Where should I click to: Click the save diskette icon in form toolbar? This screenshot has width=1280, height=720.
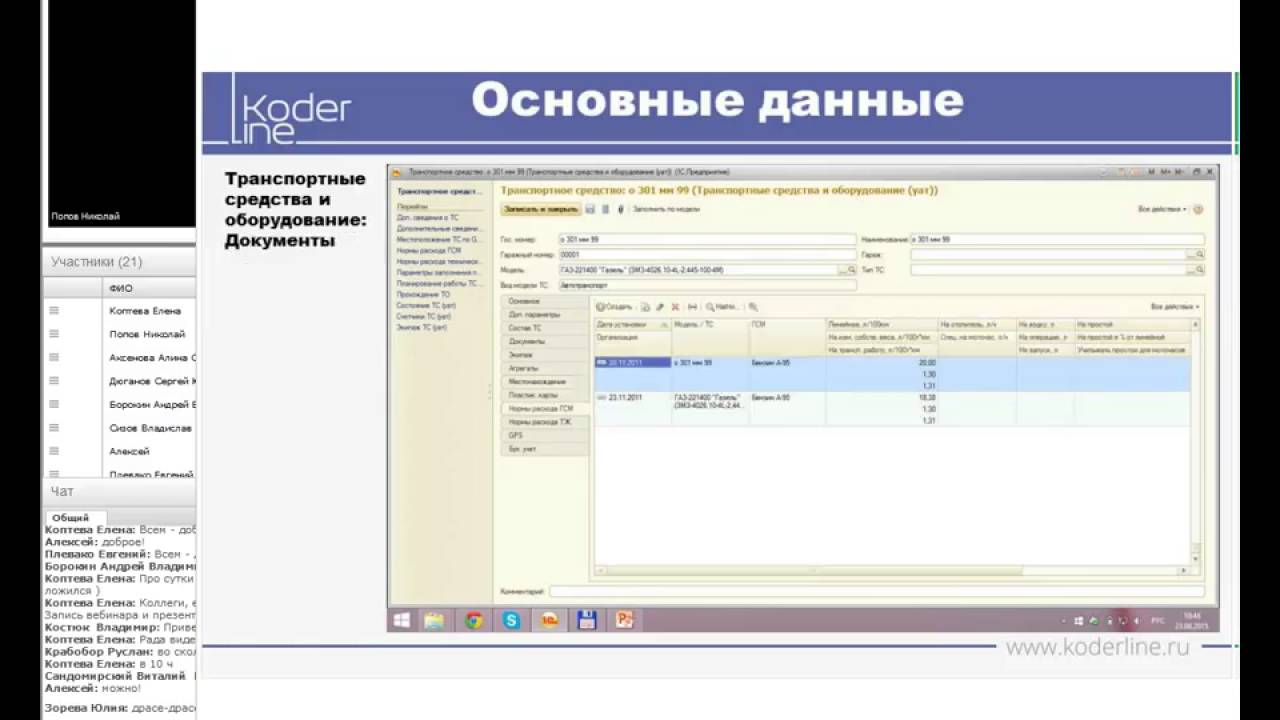pyautogui.click(x=590, y=209)
